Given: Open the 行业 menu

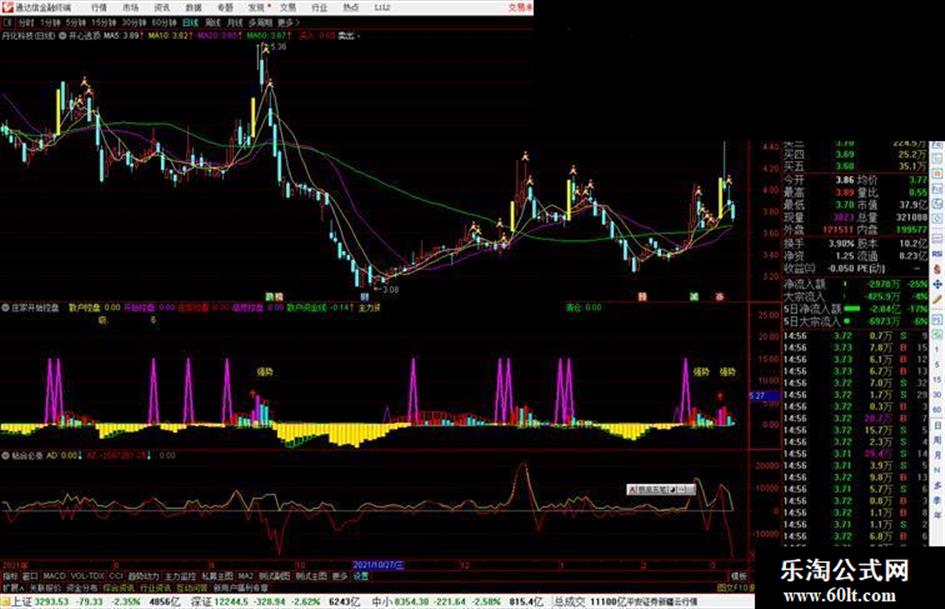Looking at the screenshot, I should pos(319,7).
